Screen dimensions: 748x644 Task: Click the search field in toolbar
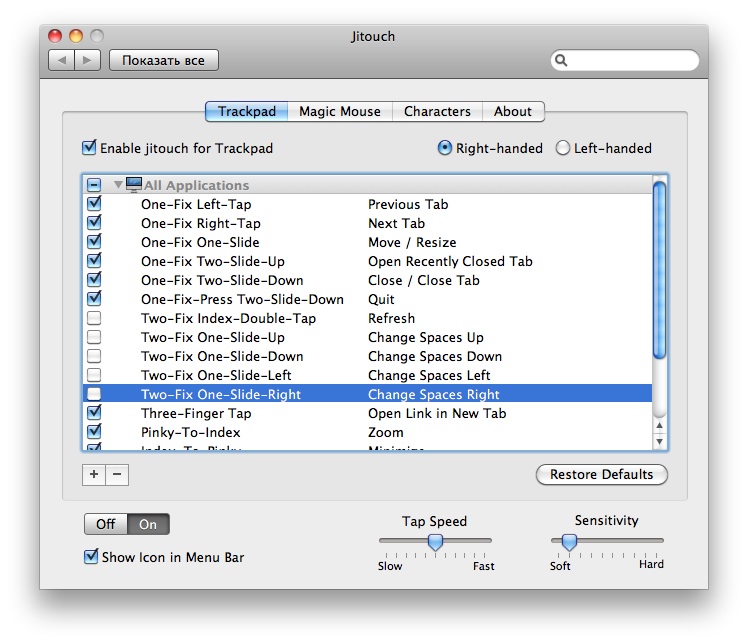click(625, 60)
